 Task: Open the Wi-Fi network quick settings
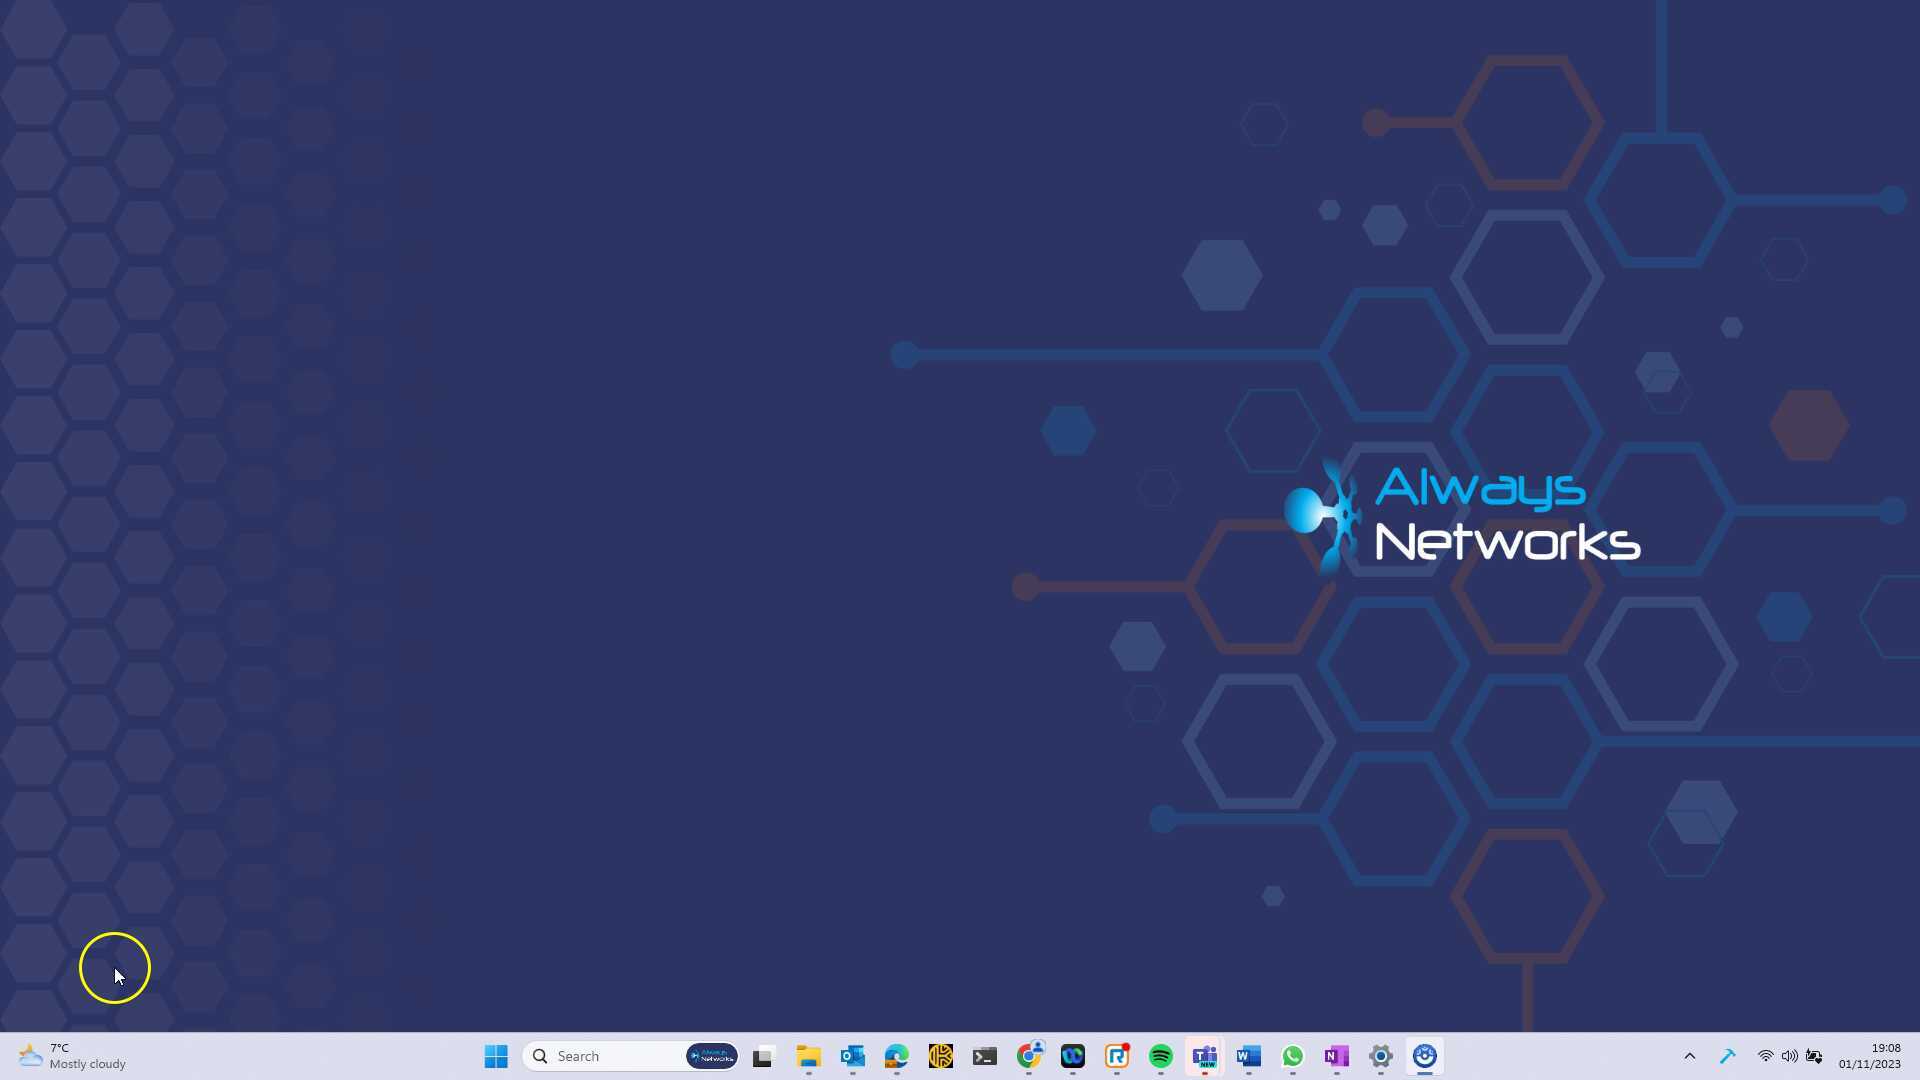pos(1766,1056)
